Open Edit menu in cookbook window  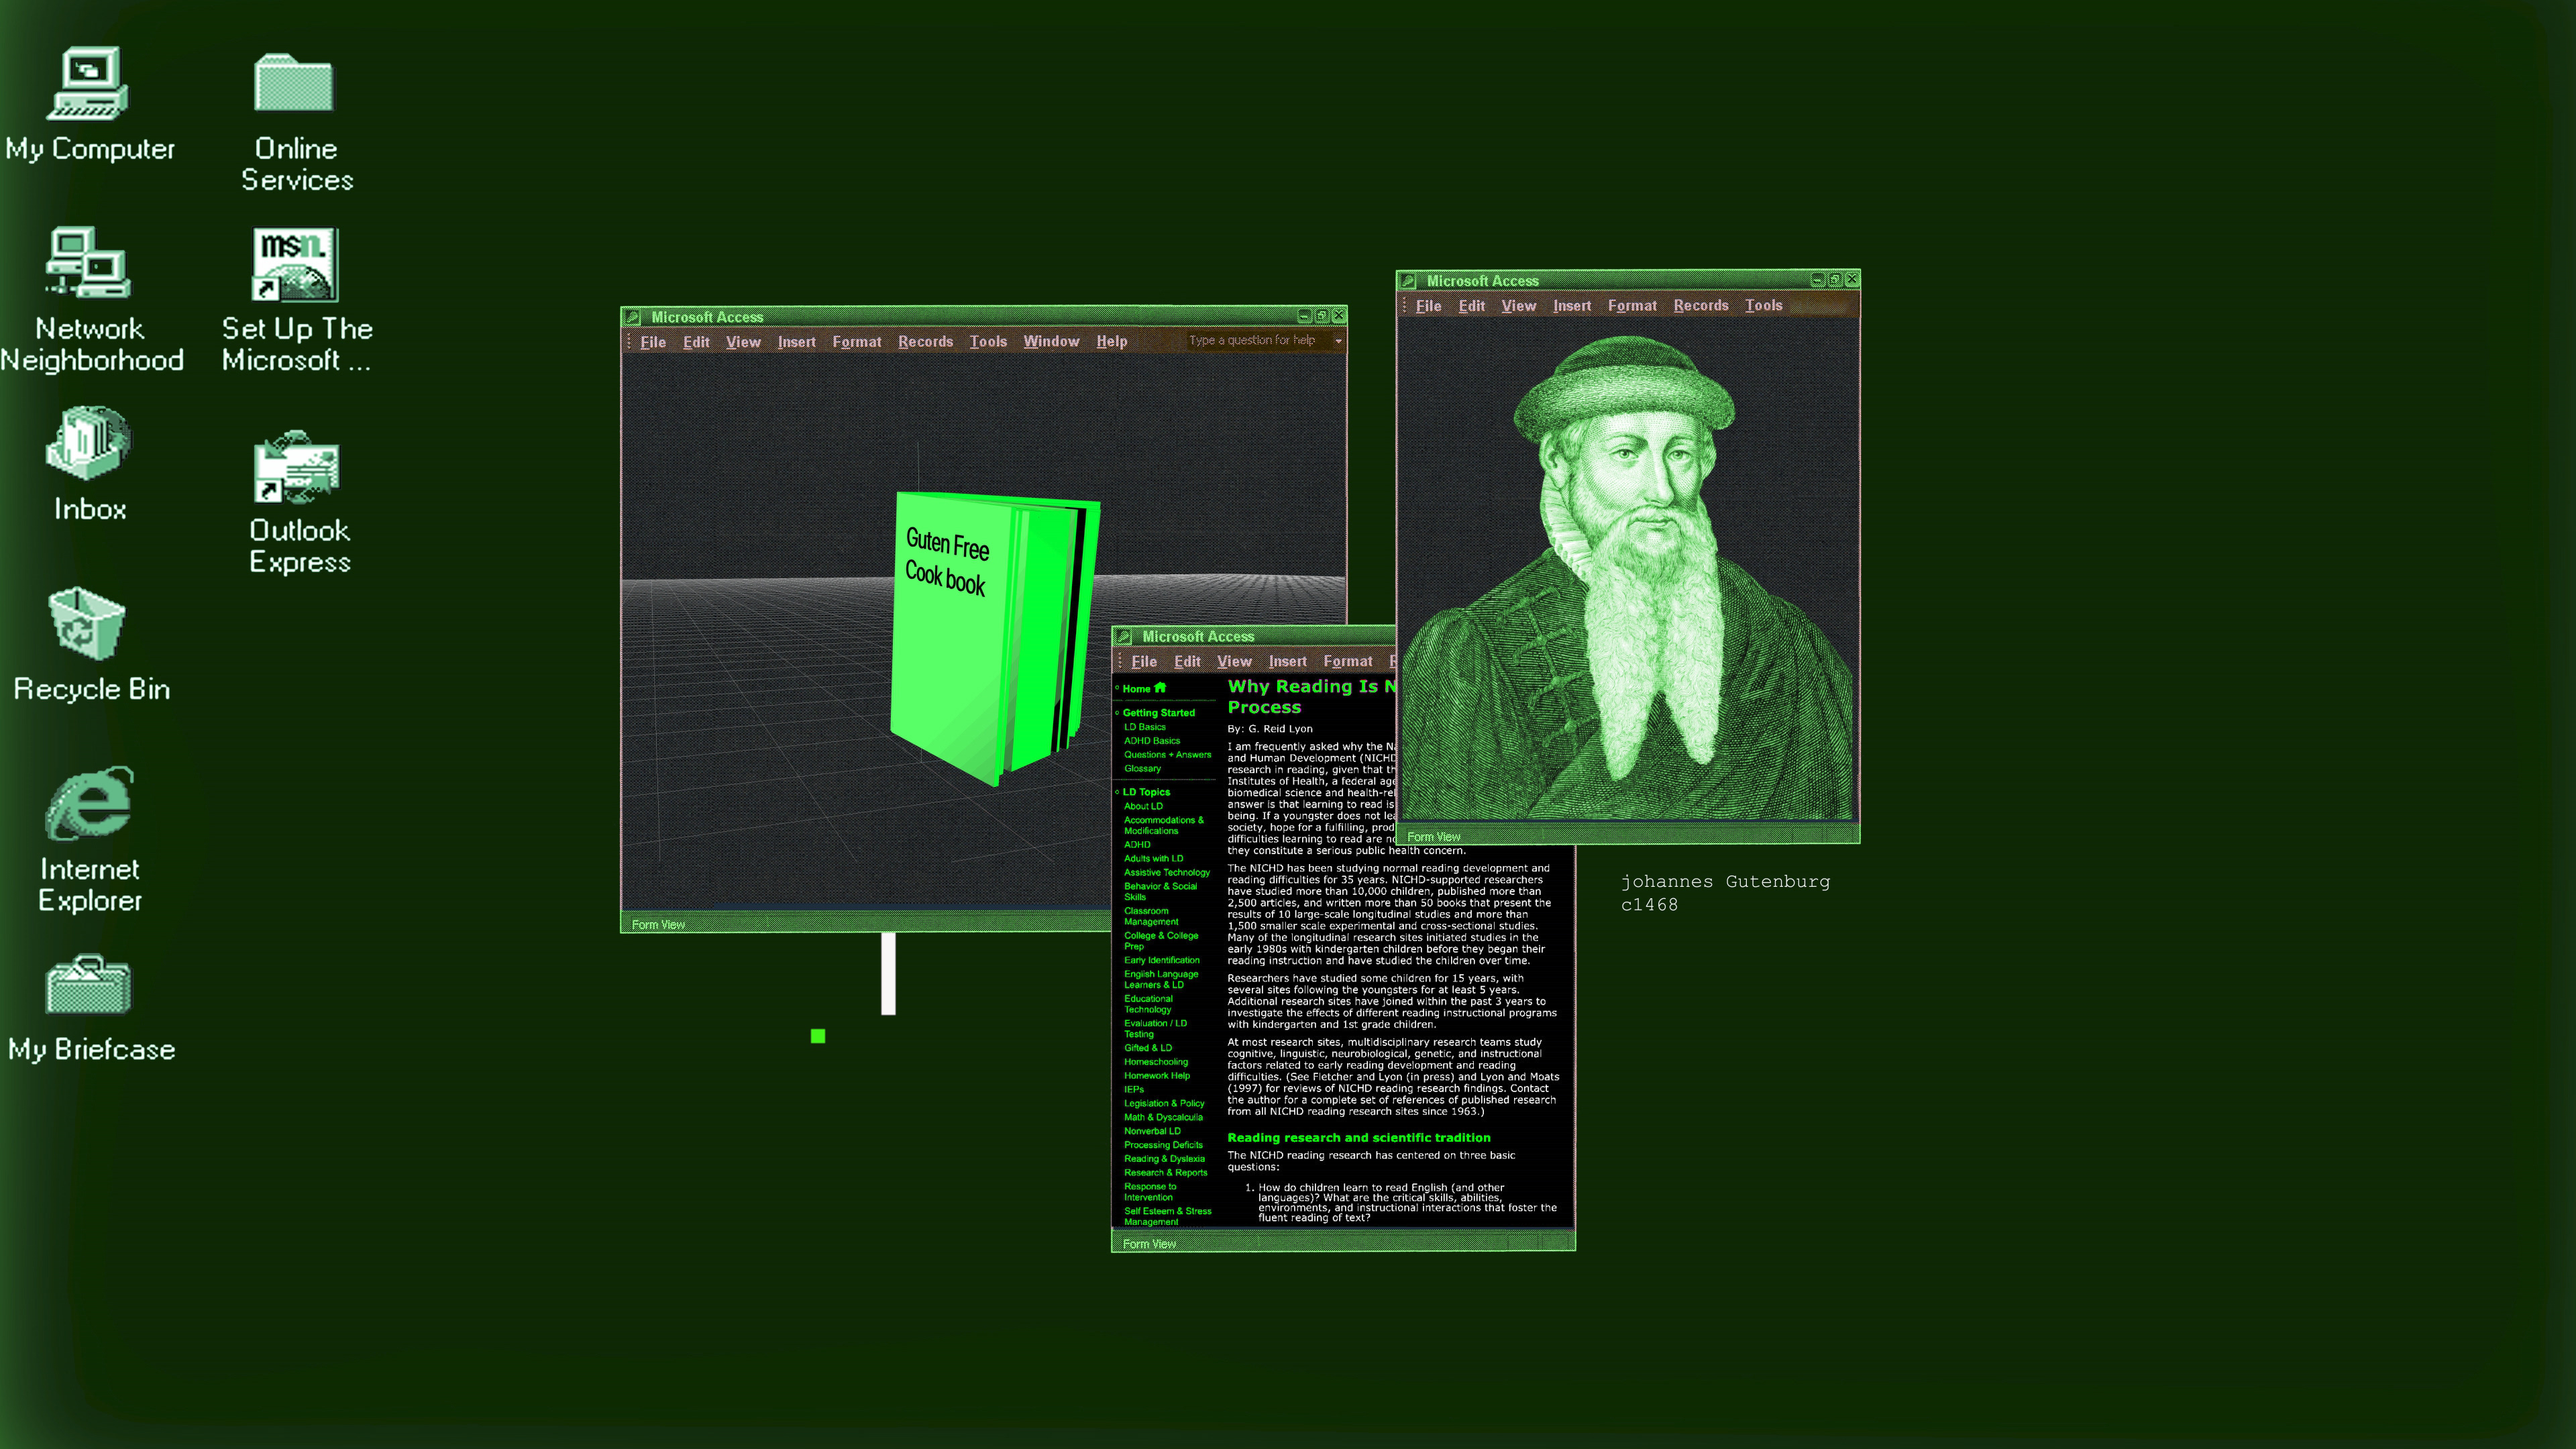click(x=696, y=342)
